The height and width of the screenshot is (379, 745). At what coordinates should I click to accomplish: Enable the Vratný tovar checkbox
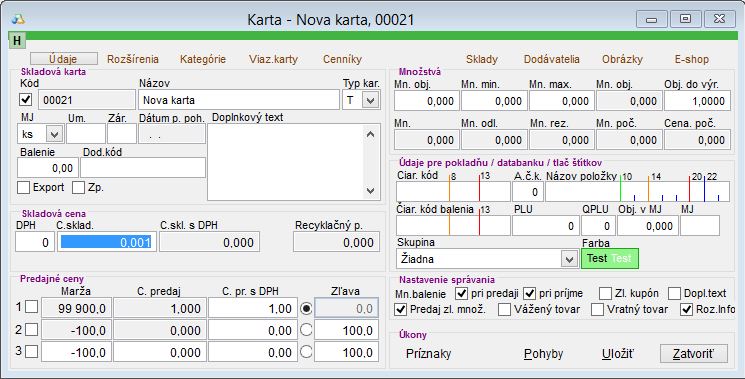coord(597,310)
